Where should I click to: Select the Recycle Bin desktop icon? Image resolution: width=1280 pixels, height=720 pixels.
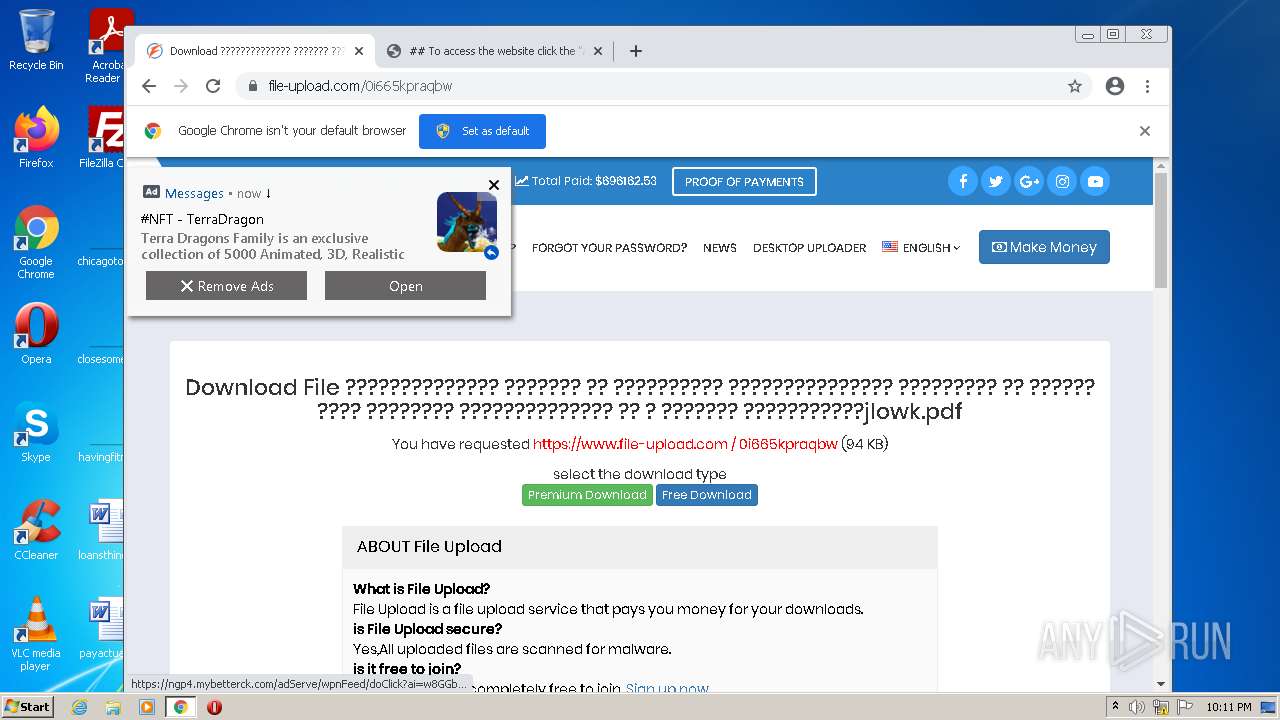point(36,40)
